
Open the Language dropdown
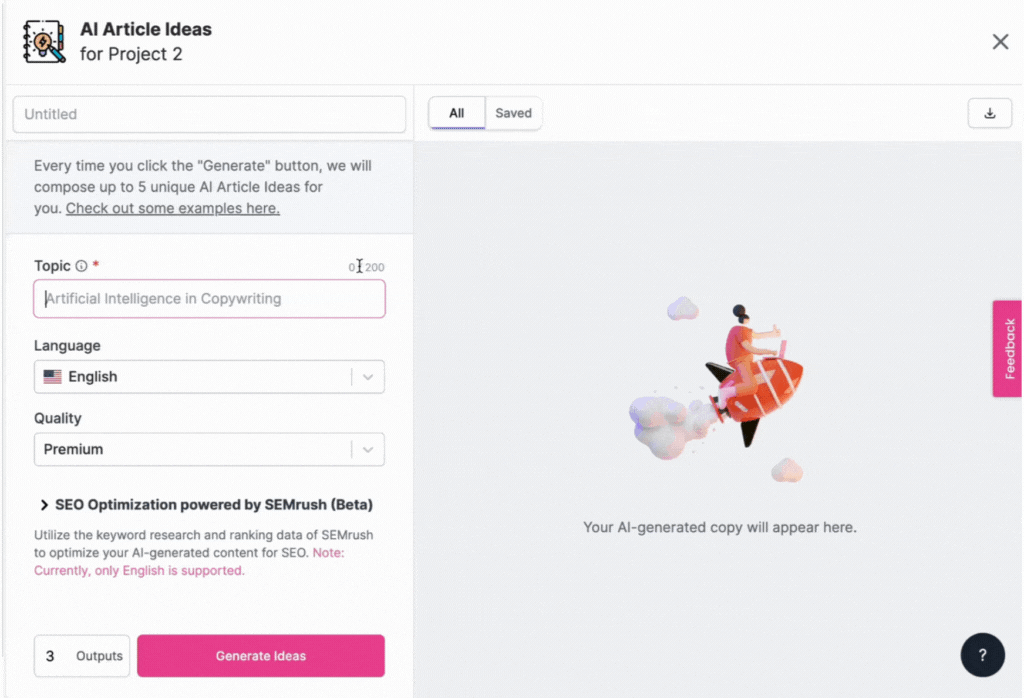[369, 377]
